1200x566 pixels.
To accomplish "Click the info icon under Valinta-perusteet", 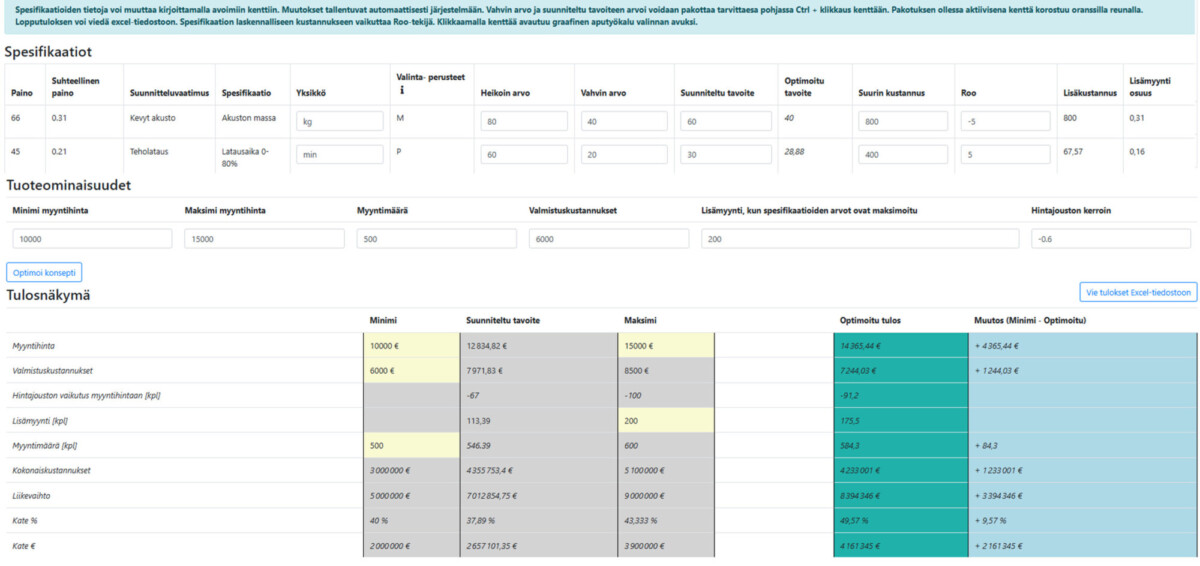I will click(401, 90).
